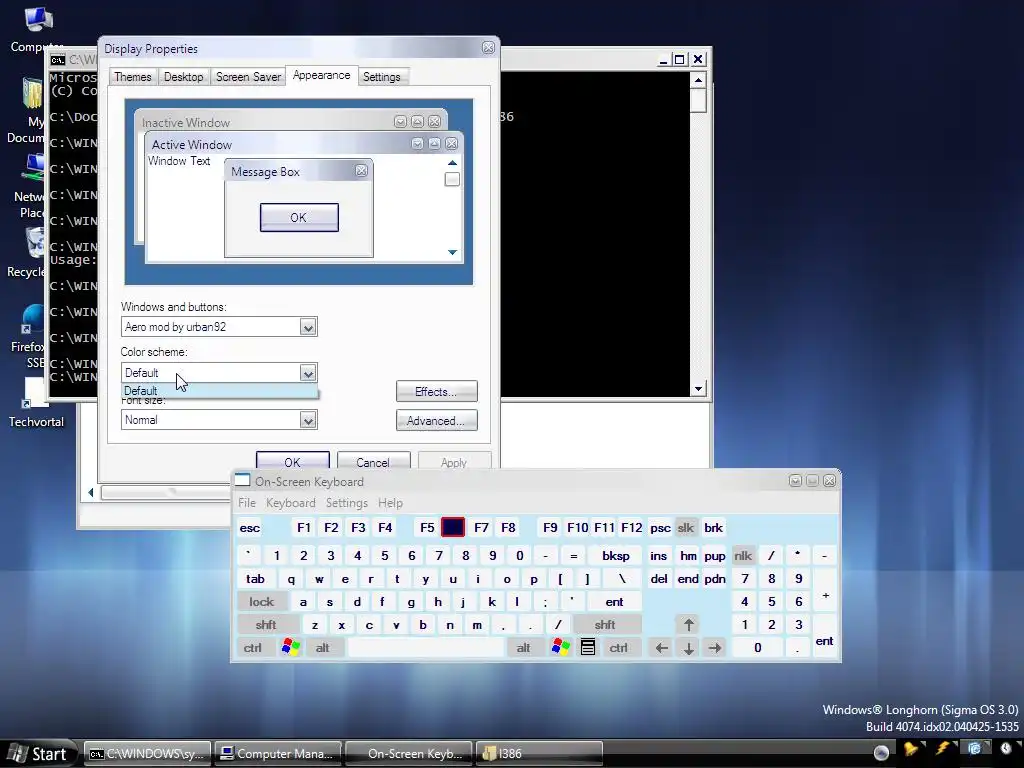Toggle the right shft key on keyboard
Screen dimensions: 1024x768
coord(605,624)
